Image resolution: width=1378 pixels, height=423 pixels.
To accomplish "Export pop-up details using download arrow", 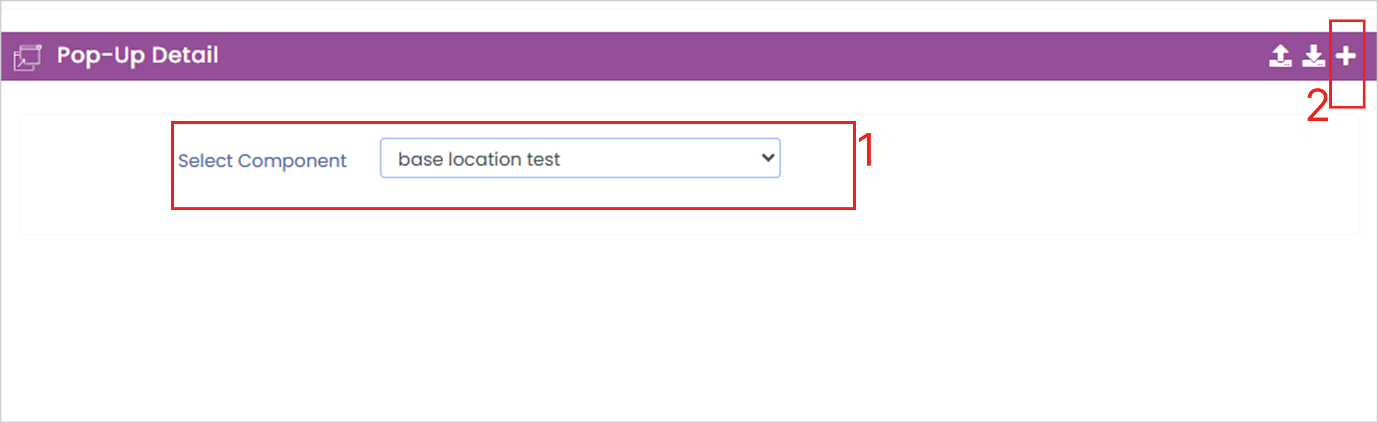I will pos(1314,56).
